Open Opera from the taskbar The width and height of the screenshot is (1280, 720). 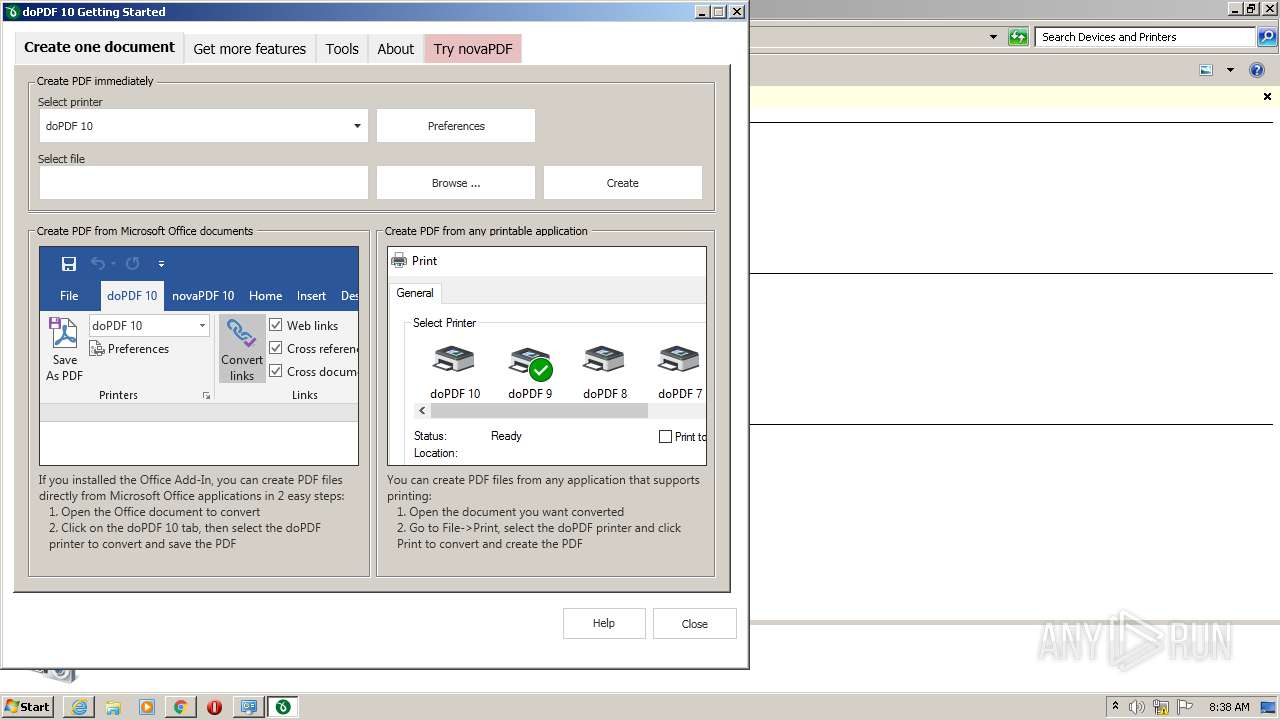pos(214,707)
